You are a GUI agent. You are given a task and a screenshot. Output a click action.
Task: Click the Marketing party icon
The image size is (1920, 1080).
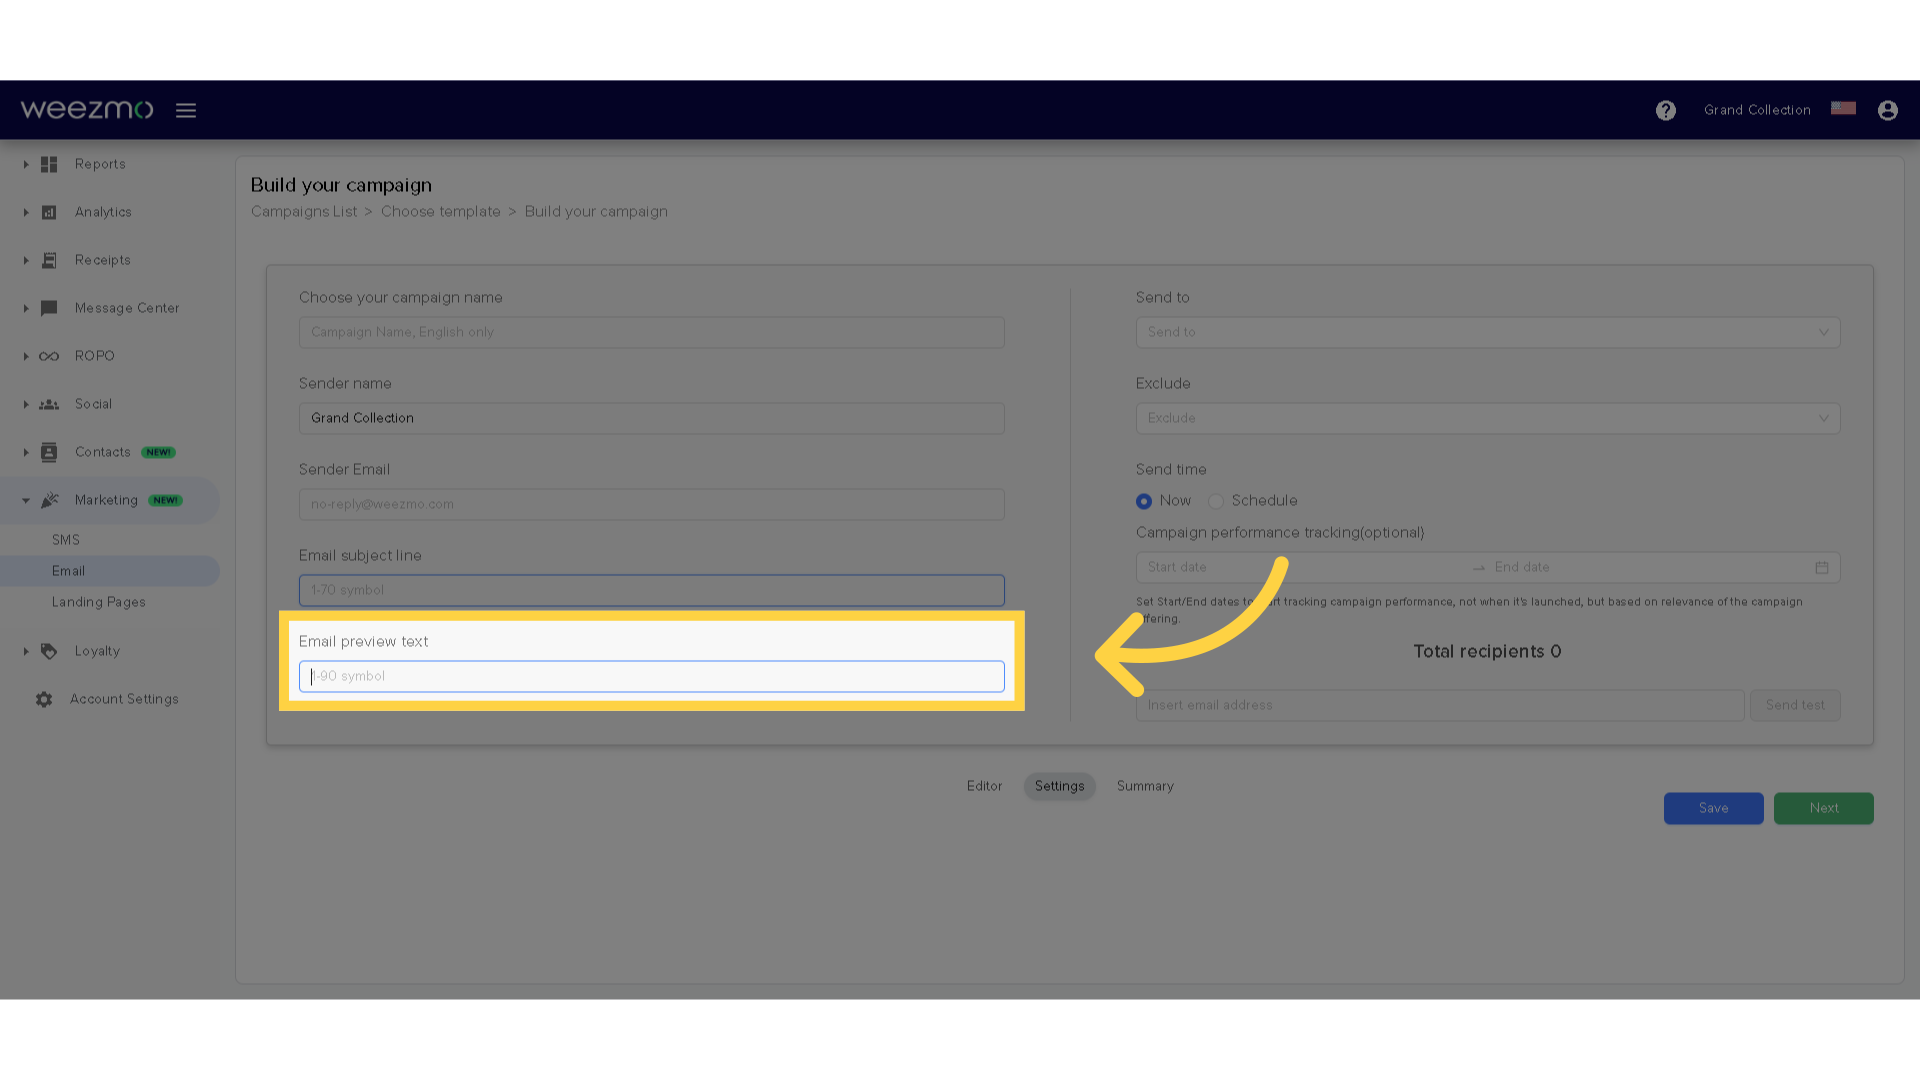point(50,500)
